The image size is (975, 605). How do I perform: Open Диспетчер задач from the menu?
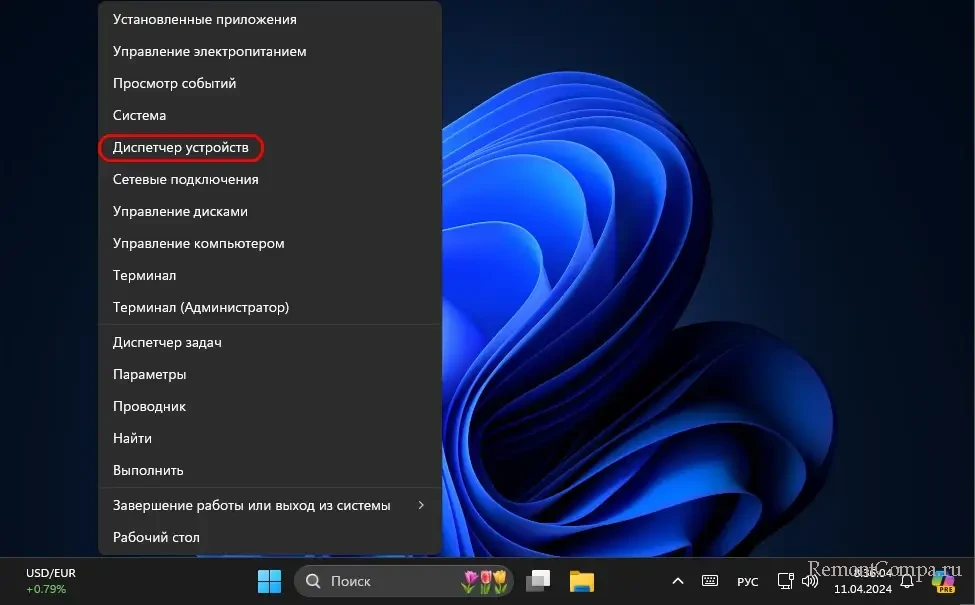(167, 343)
